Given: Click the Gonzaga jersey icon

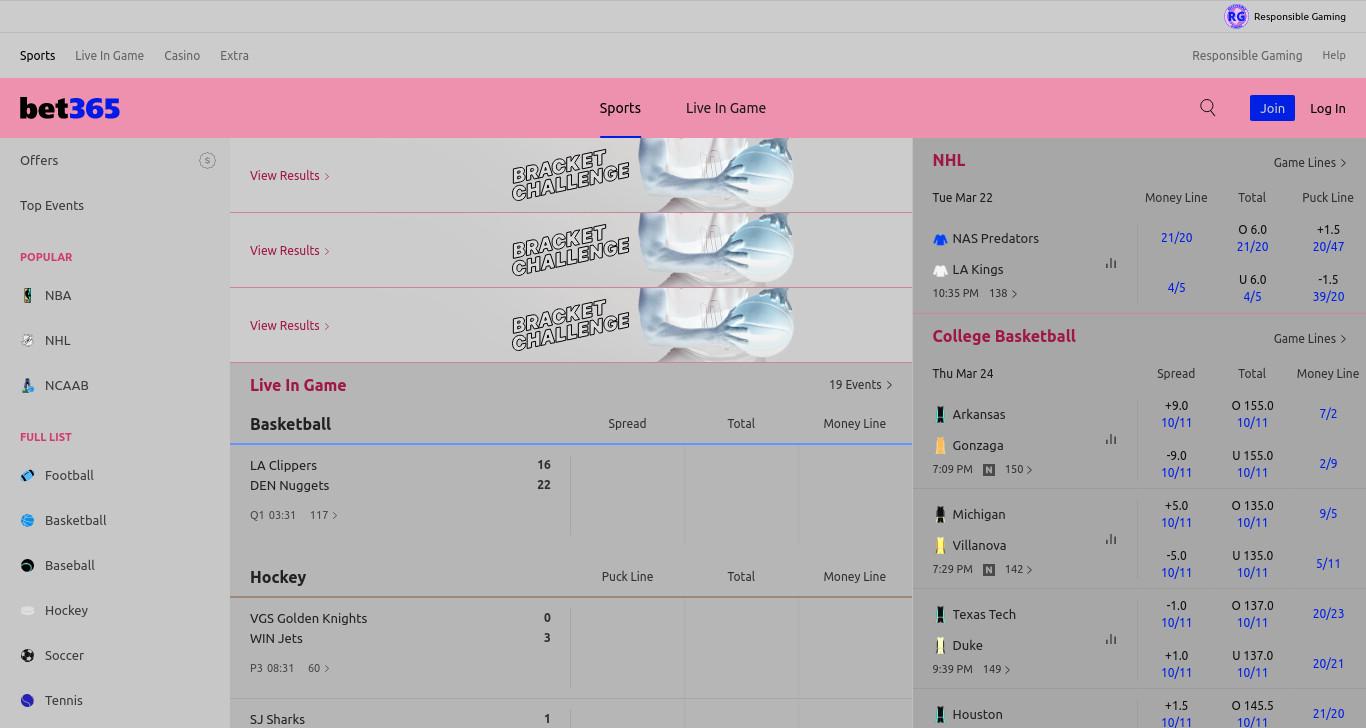Looking at the screenshot, I should tap(940, 445).
